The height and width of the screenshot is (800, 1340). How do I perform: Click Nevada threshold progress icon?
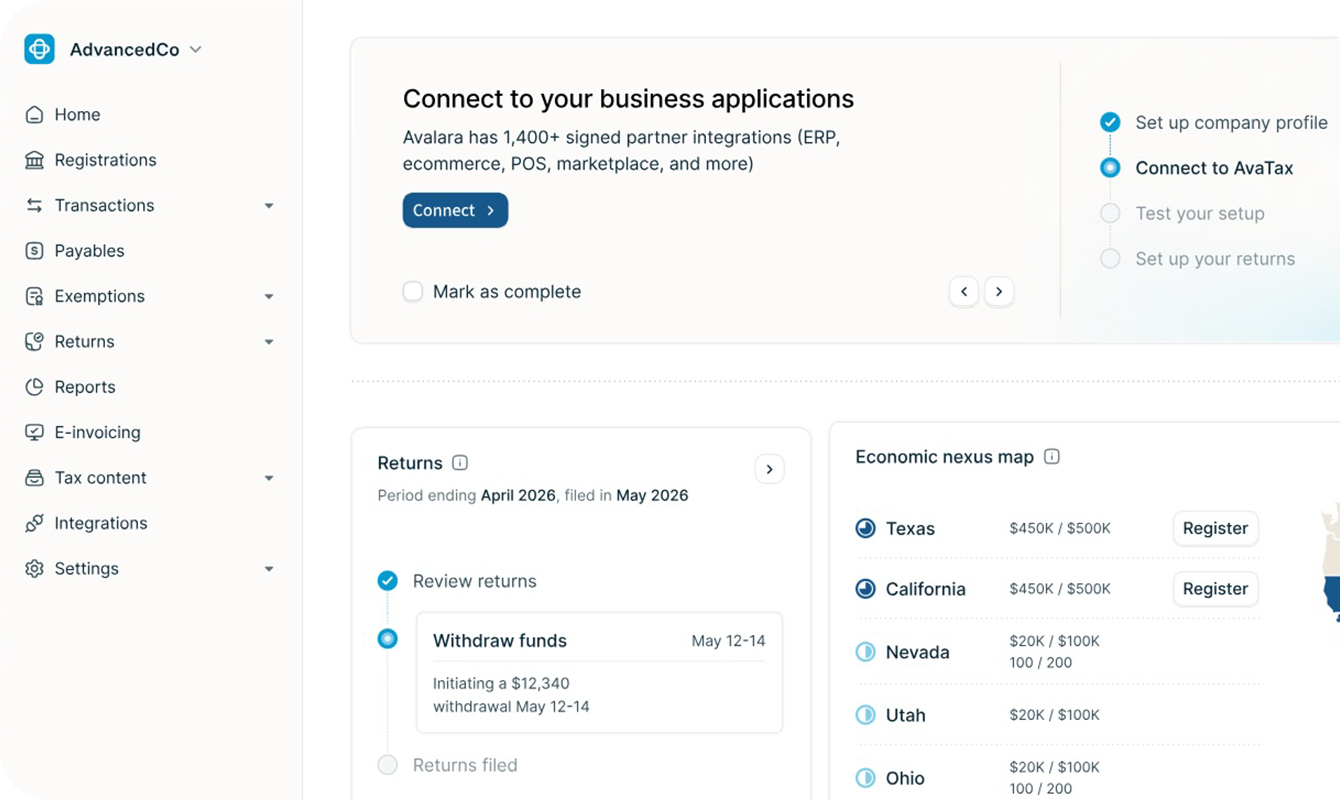[x=866, y=652]
